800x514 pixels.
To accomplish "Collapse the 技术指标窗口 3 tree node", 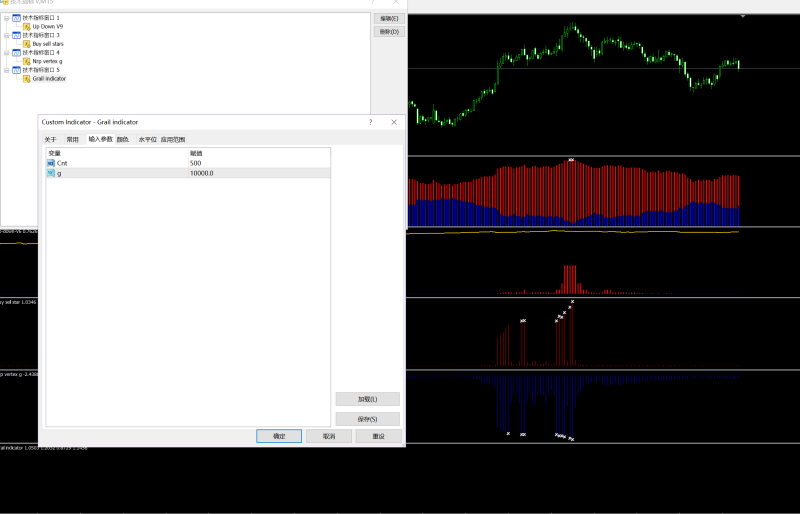I will pos(7,35).
